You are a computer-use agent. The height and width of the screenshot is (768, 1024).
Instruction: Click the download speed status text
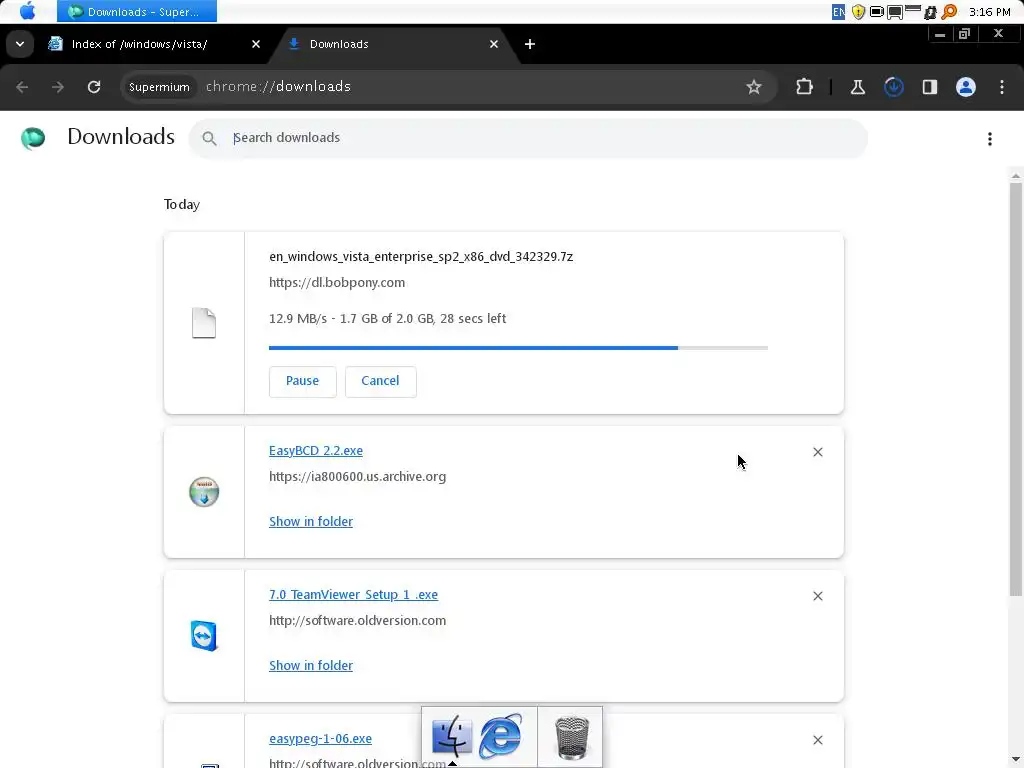387,319
